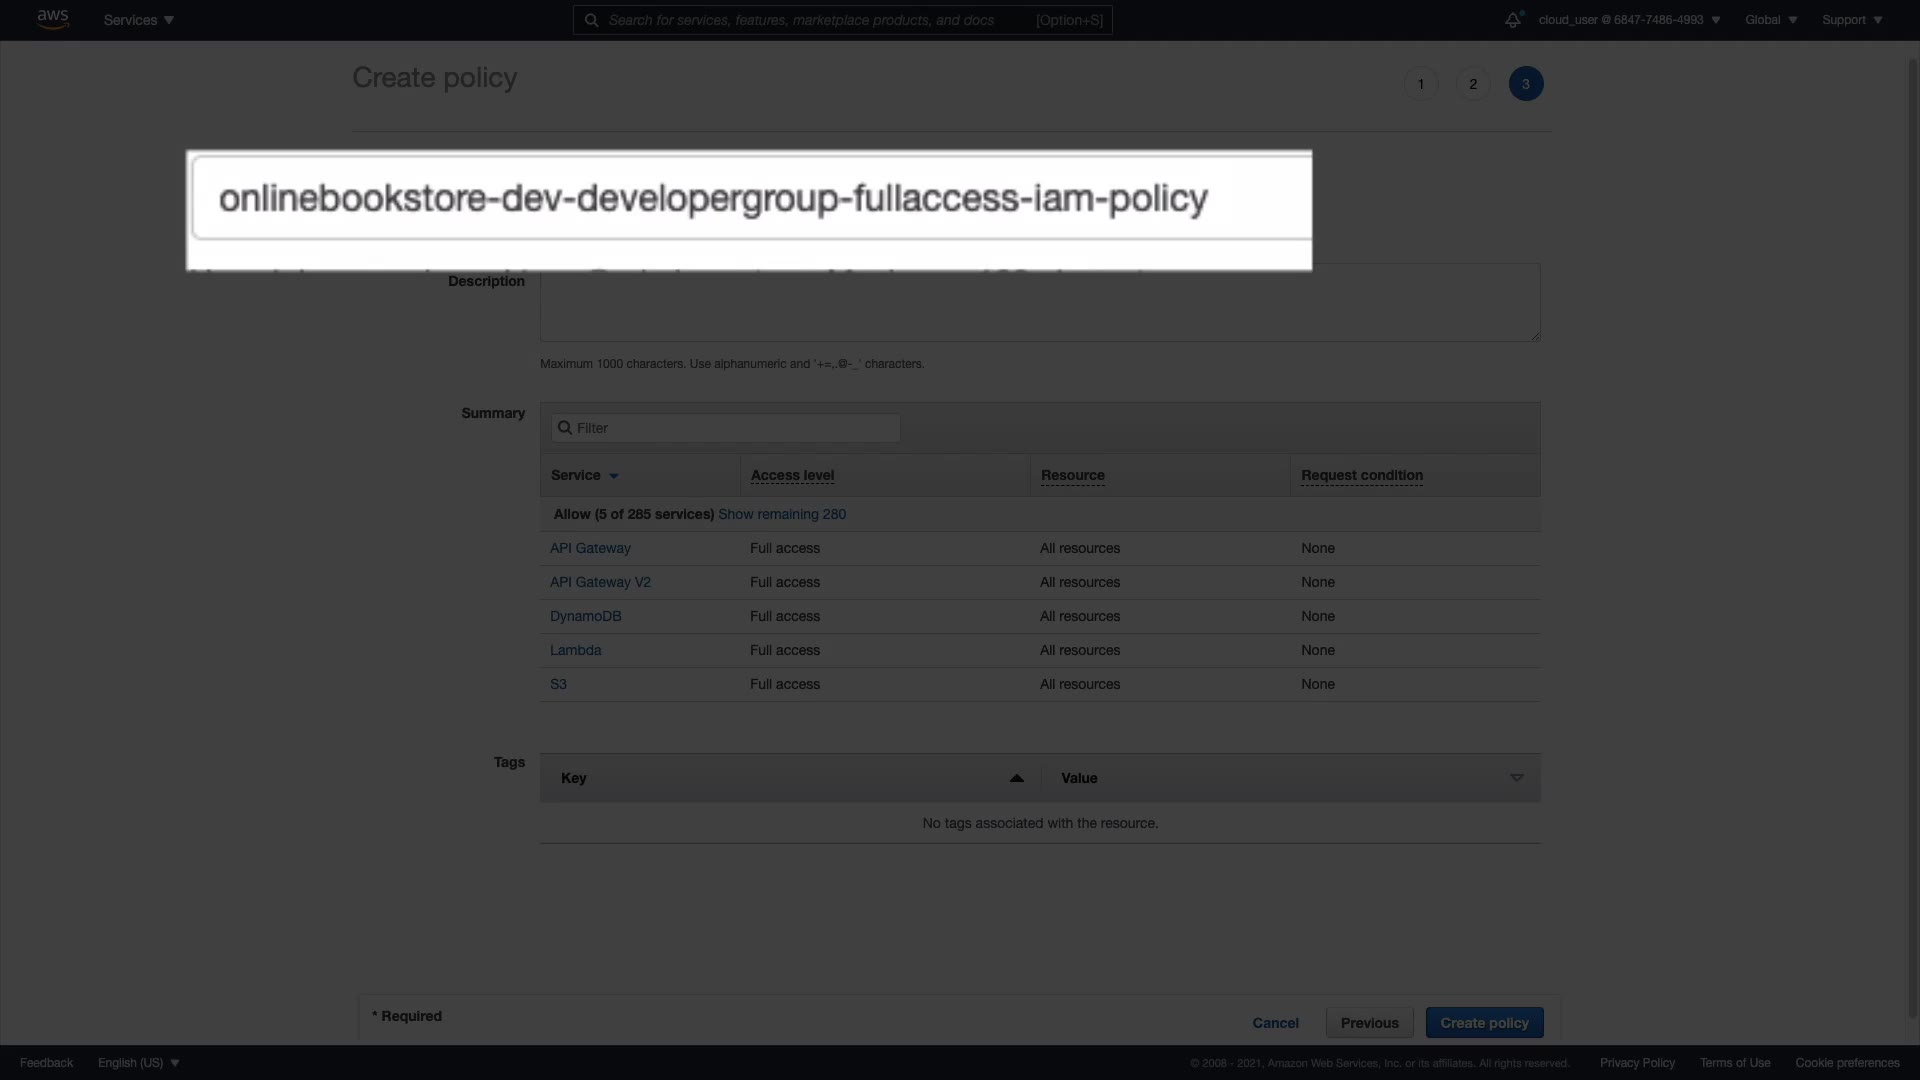Click the Value column sort arrow
The width and height of the screenshot is (1920, 1080).
[x=1516, y=778]
